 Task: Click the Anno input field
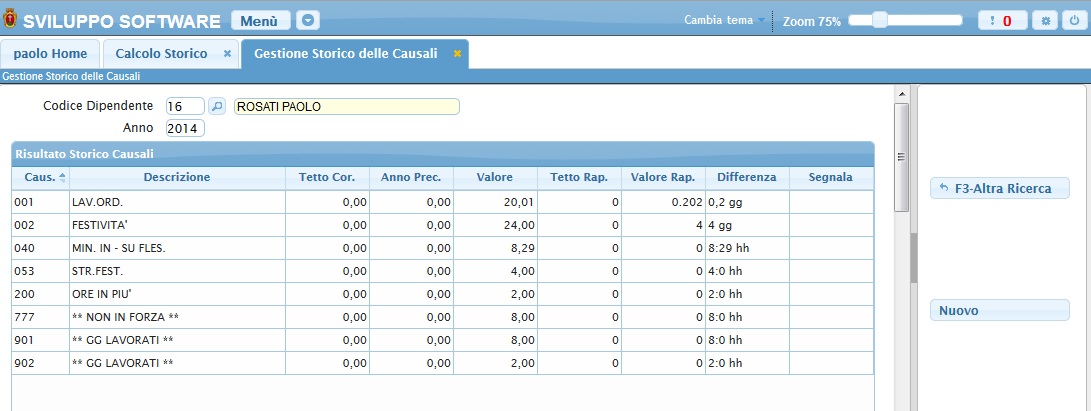pyautogui.click(x=185, y=128)
